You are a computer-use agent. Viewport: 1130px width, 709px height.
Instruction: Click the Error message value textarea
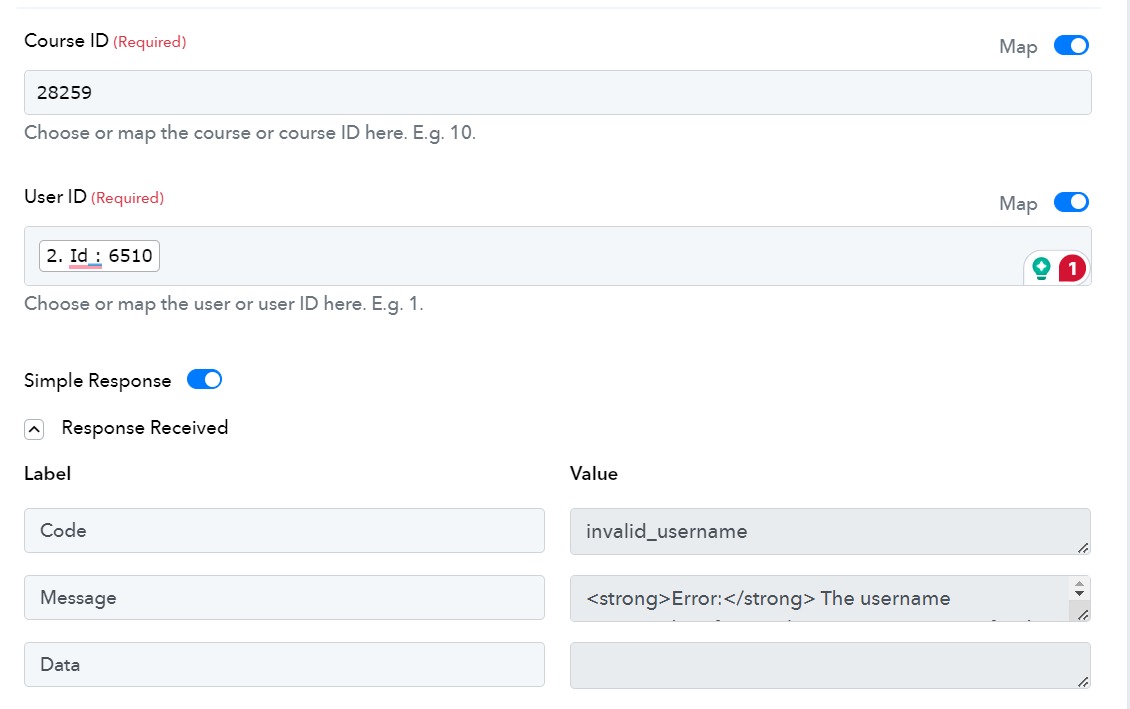tap(822, 598)
